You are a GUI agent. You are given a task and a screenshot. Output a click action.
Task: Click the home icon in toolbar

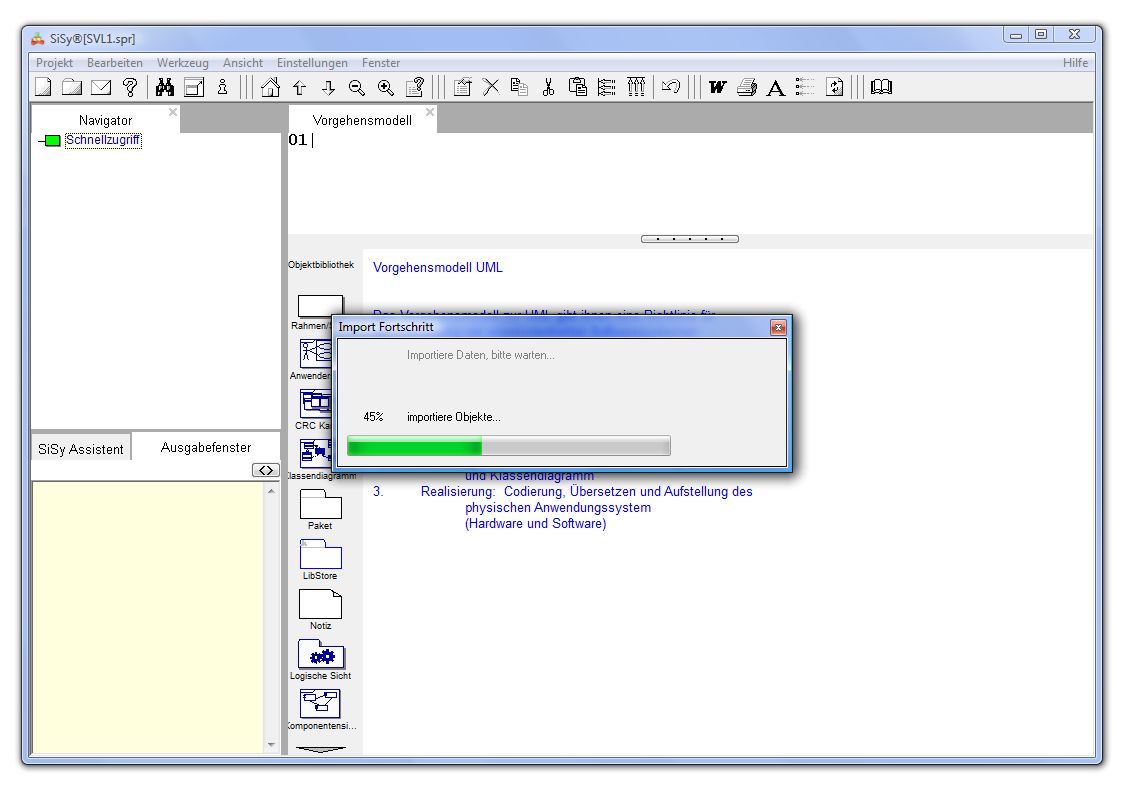click(270, 87)
